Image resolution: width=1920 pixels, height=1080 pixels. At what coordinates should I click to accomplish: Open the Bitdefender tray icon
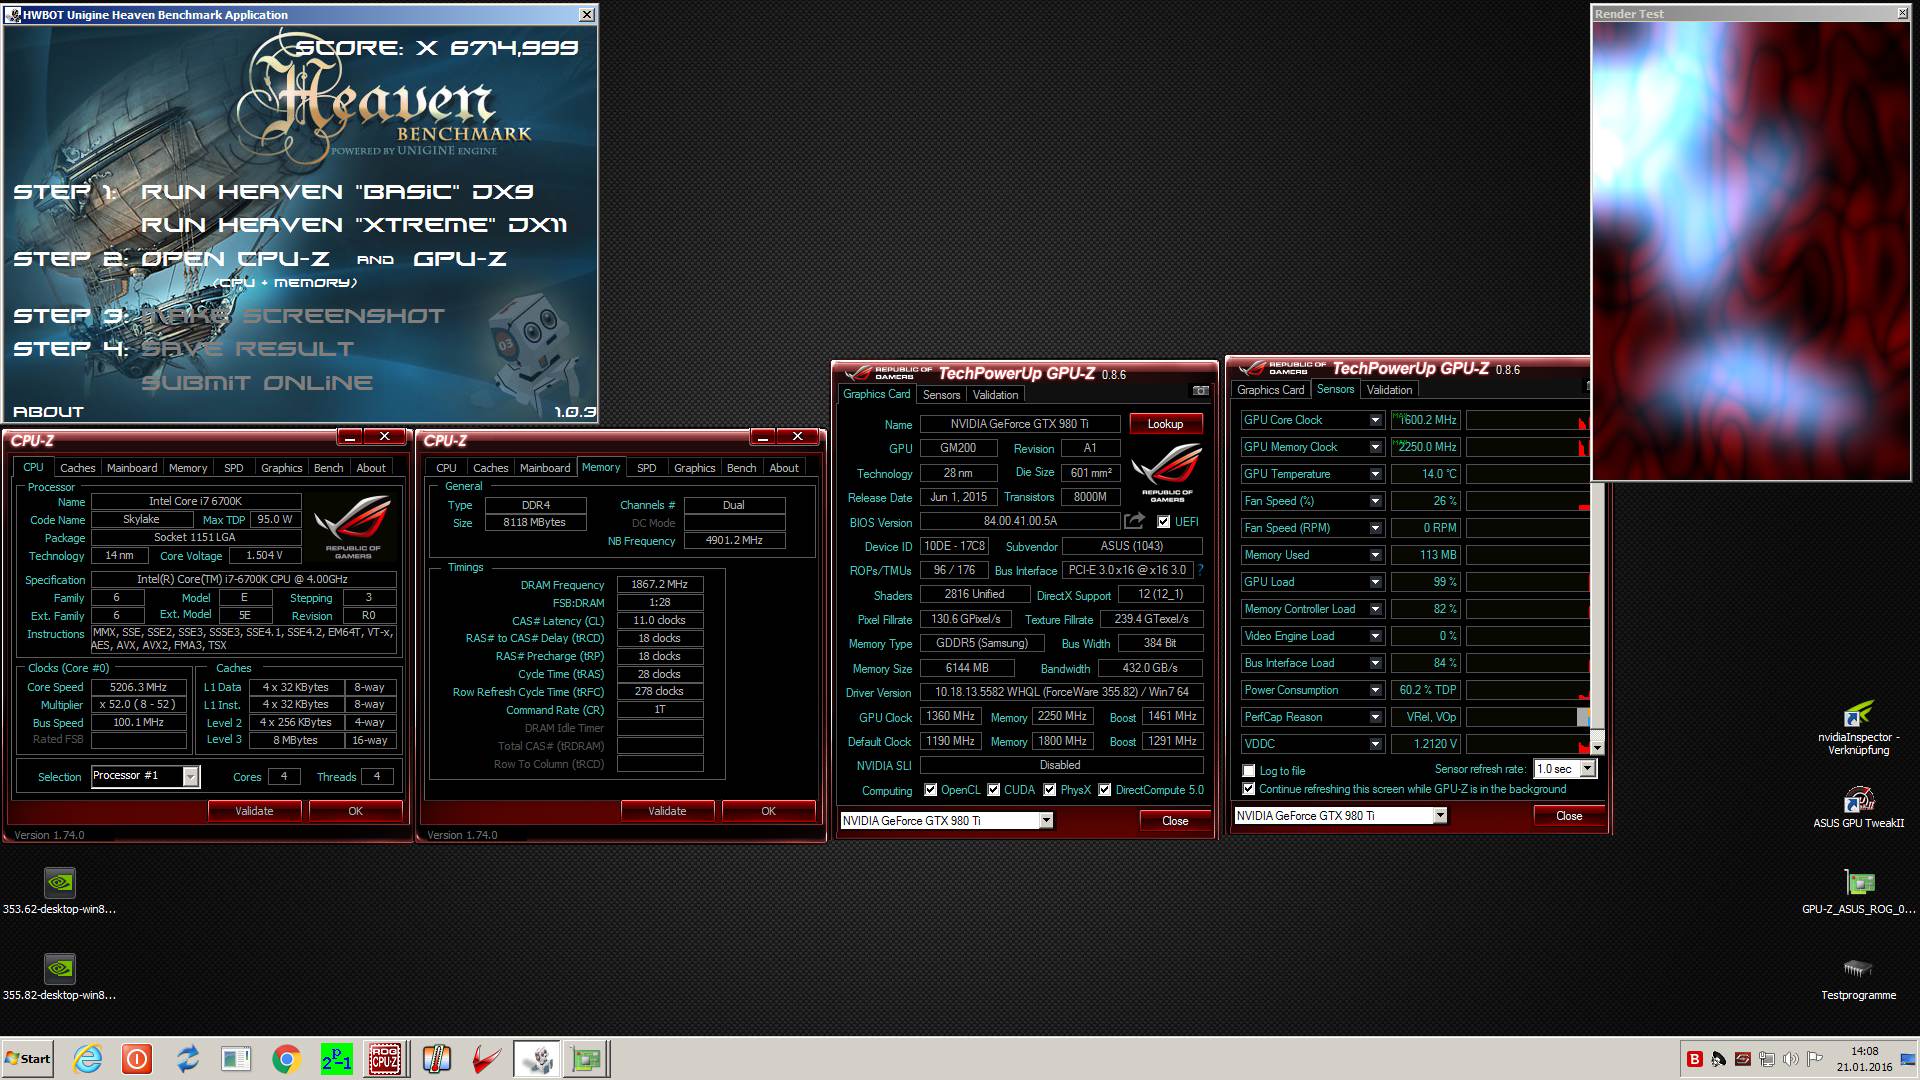point(1695,1059)
